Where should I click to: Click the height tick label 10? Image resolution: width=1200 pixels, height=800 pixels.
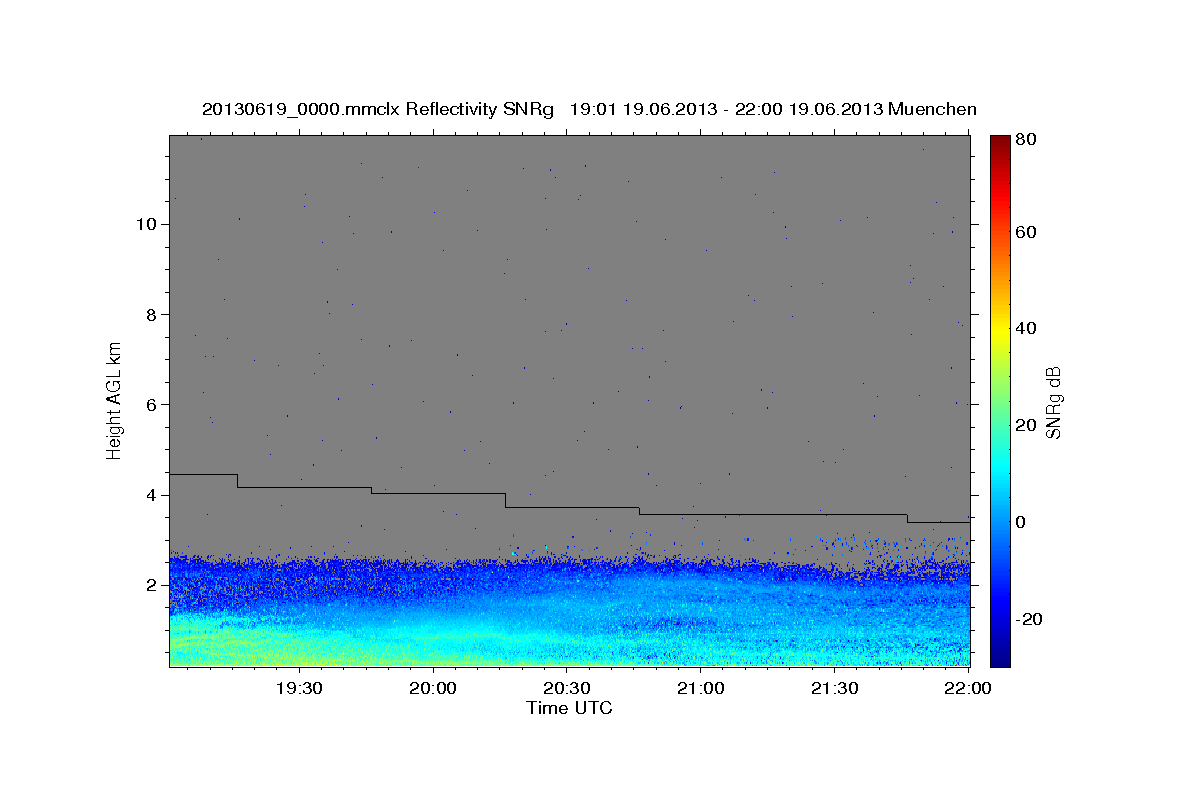pyautogui.click(x=148, y=224)
